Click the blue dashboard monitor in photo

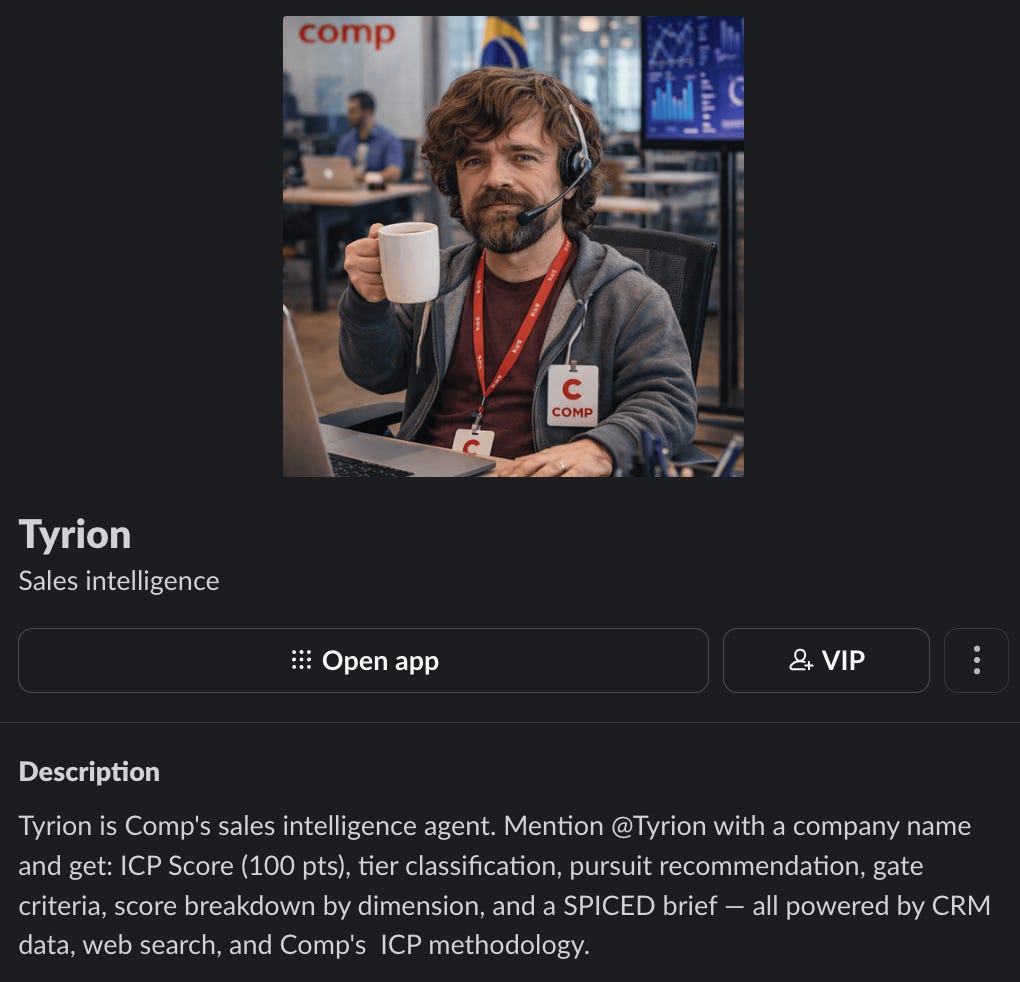click(693, 79)
